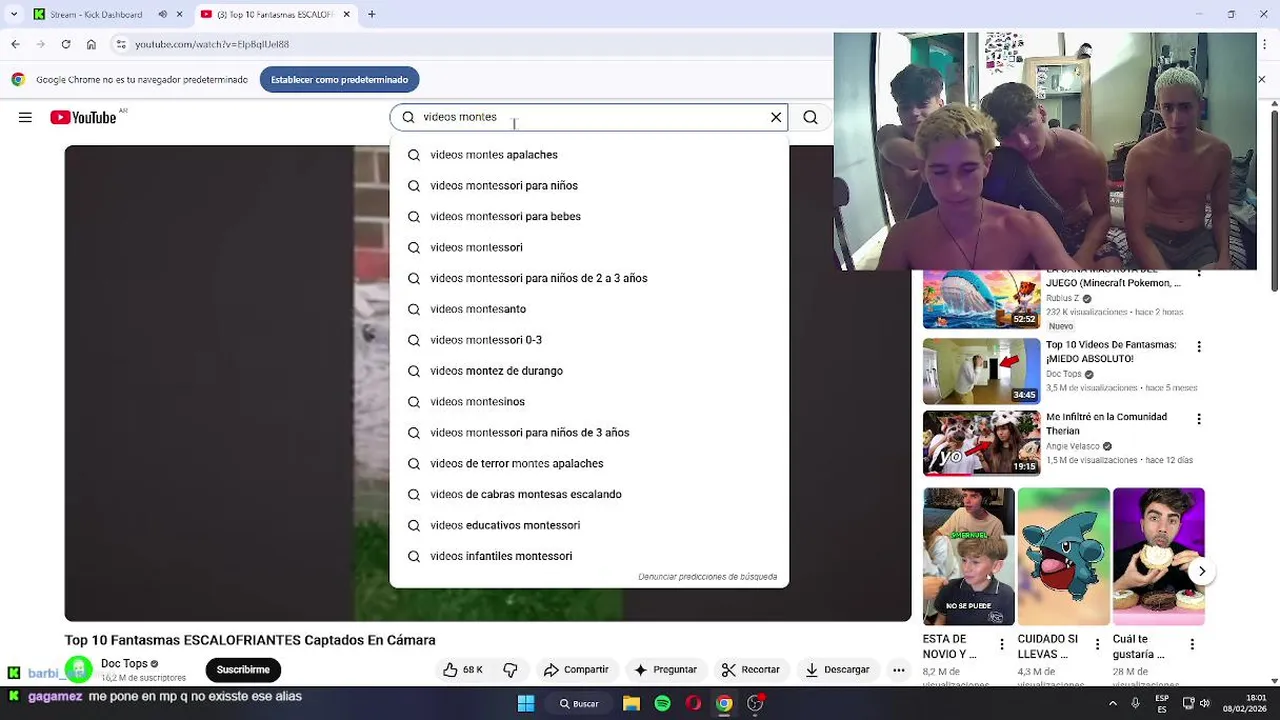Open Spotify from the taskbar
The height and width of the screenshot is (720, 1280).
click(662, 703)
